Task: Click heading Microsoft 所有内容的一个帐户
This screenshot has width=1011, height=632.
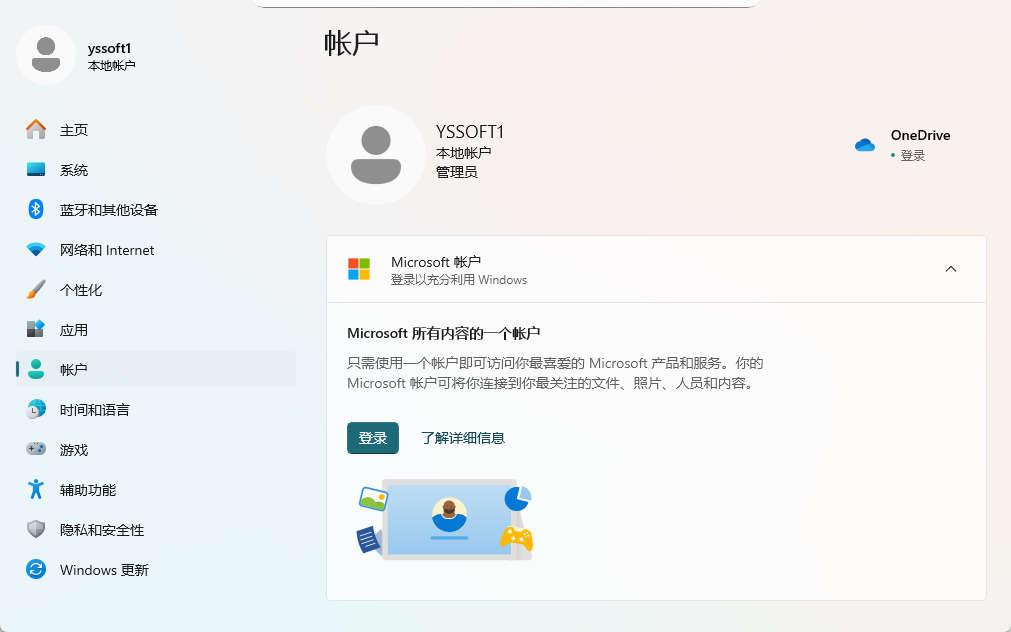Action: (444, 333)
